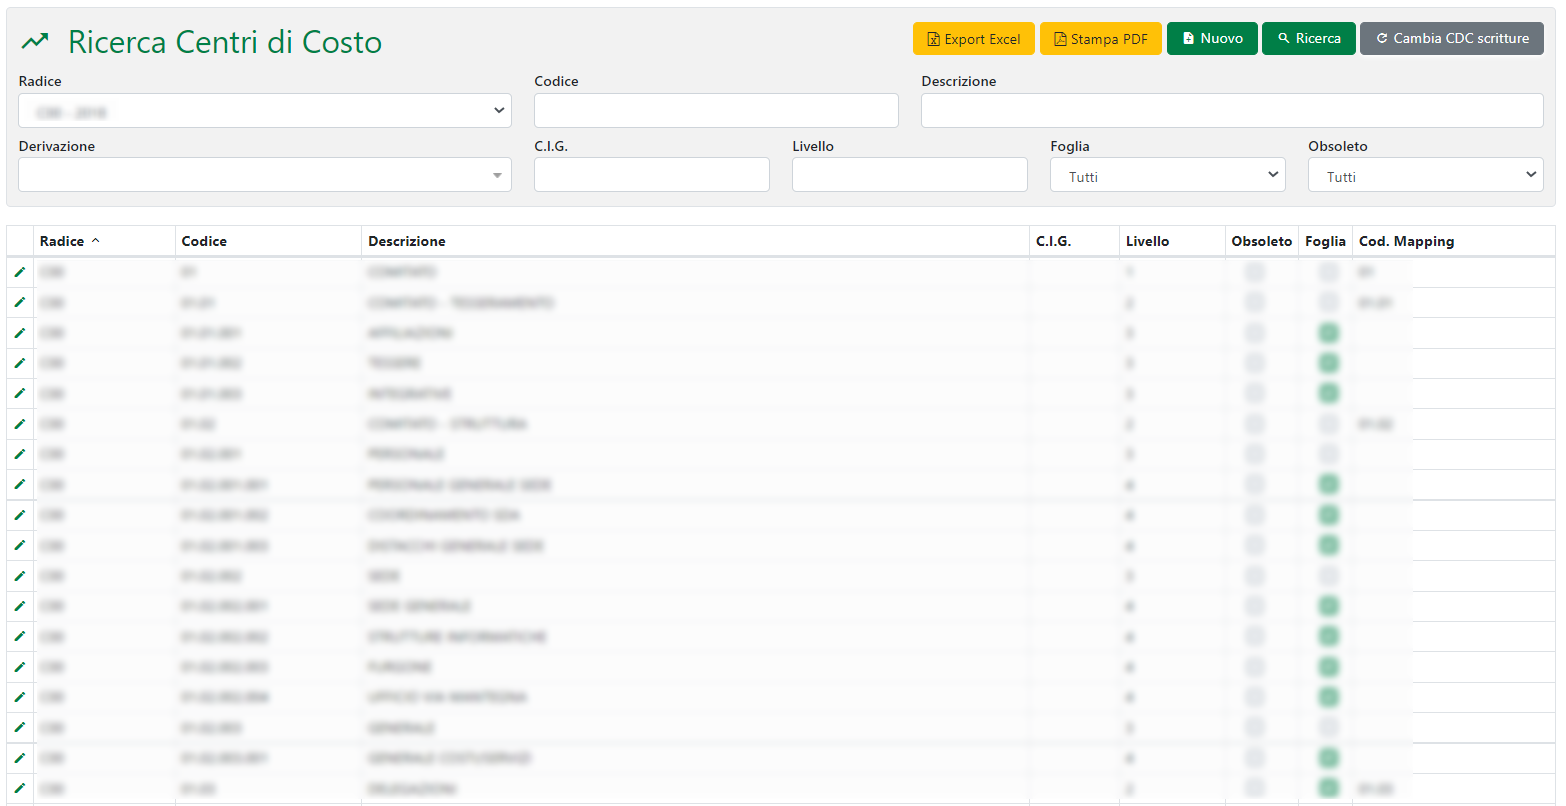Click the green trend chart icon by the title
This screenshot has height=806, width=1566.
coord(35,42)
